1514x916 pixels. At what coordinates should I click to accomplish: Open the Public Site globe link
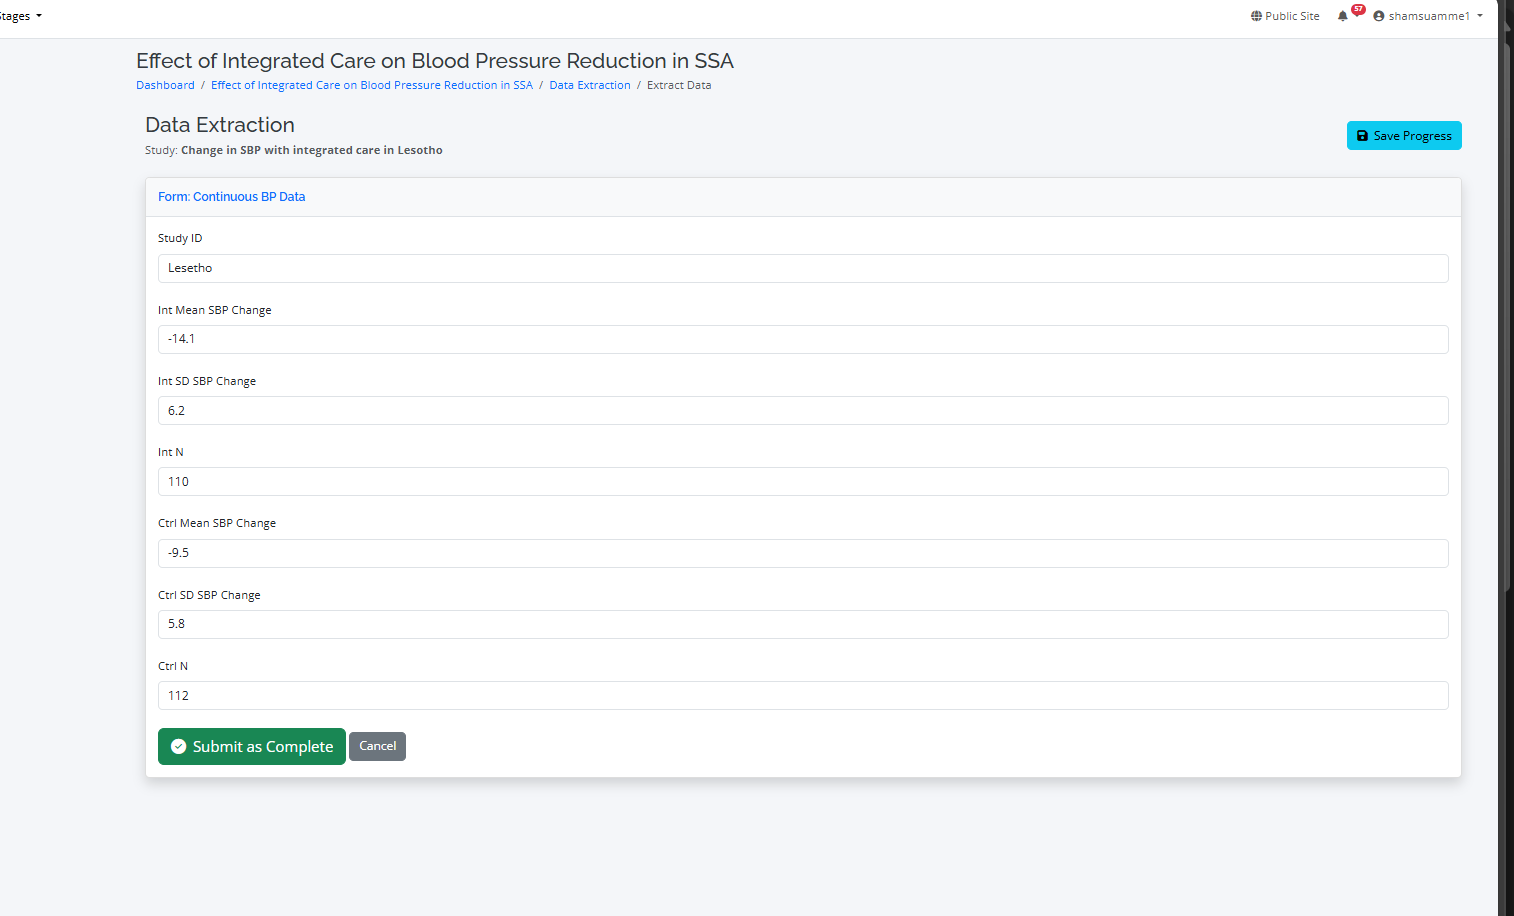(x=1285, y=16)
